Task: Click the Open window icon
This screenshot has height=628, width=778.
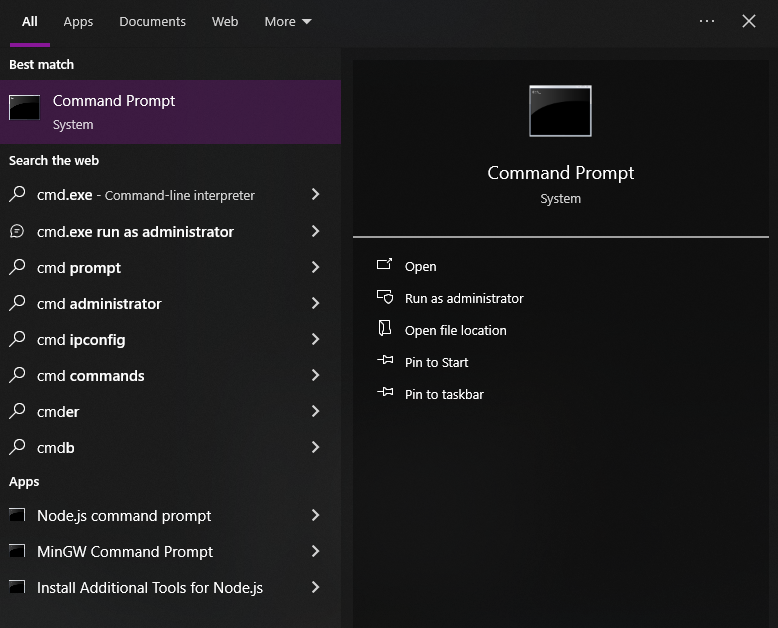Action: pos(385,264)
